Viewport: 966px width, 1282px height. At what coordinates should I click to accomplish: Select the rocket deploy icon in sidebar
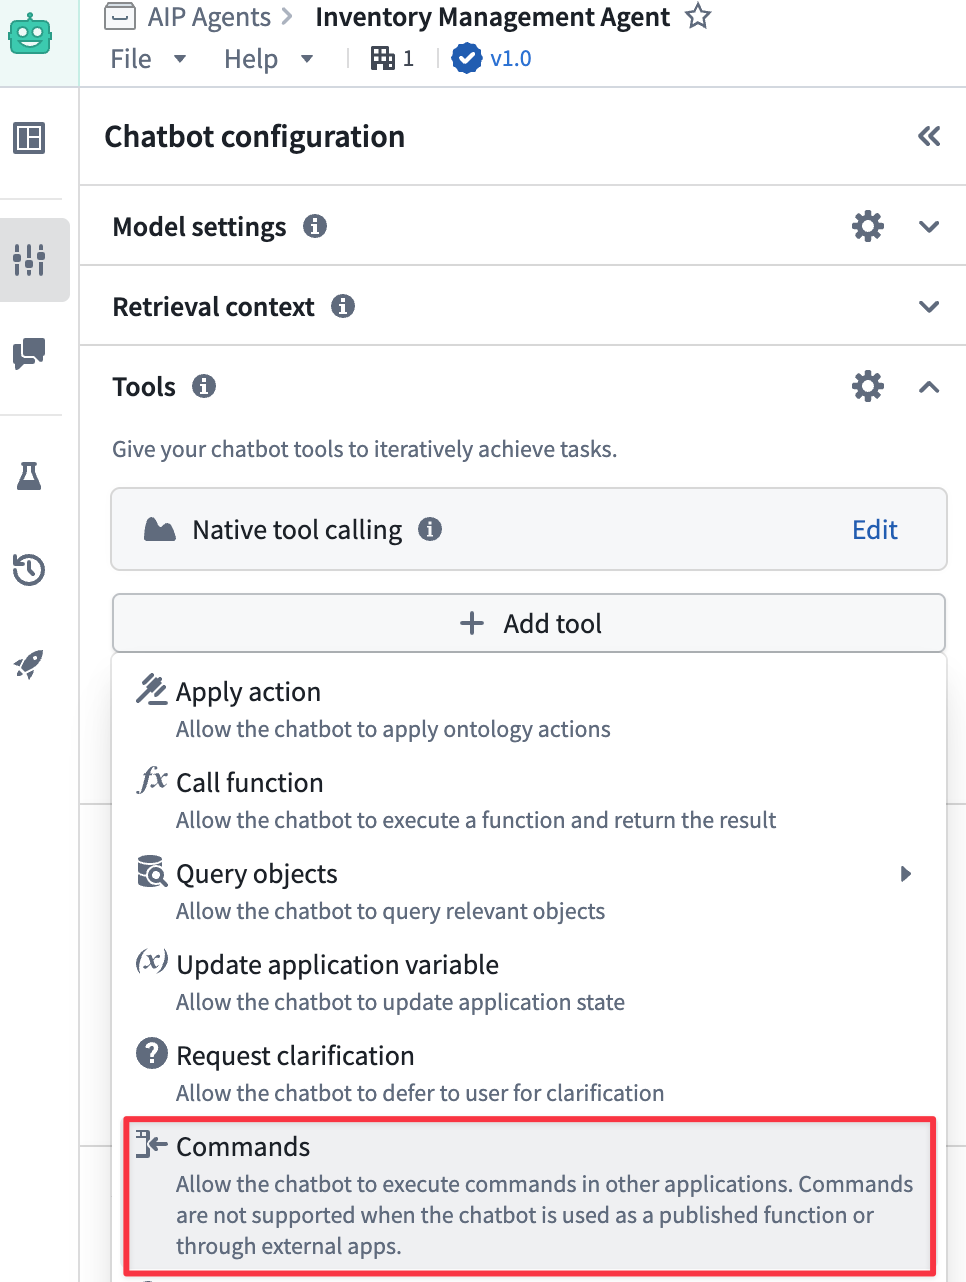point(30,663)
